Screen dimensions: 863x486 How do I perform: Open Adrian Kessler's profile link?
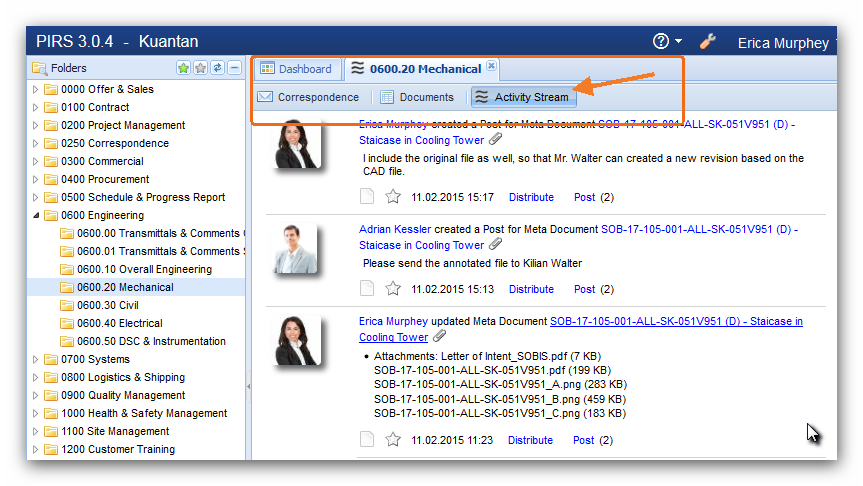click(x=395, y=229)
